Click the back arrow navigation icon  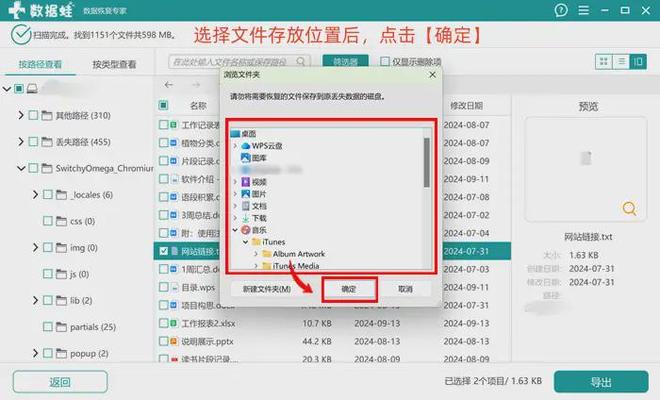coord(169,85)
